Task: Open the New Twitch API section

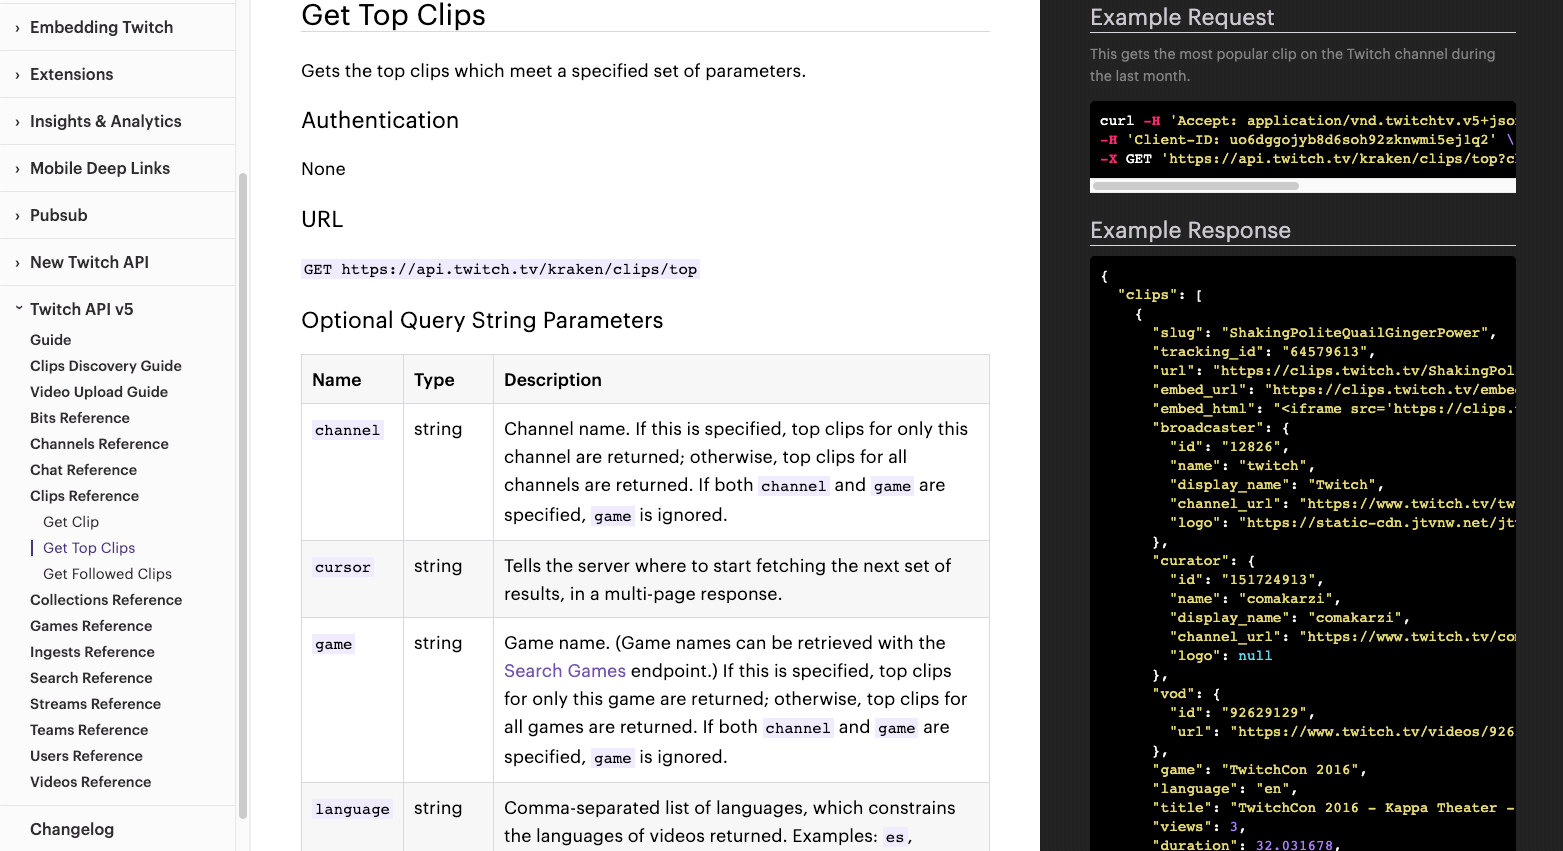Action: 89,262
